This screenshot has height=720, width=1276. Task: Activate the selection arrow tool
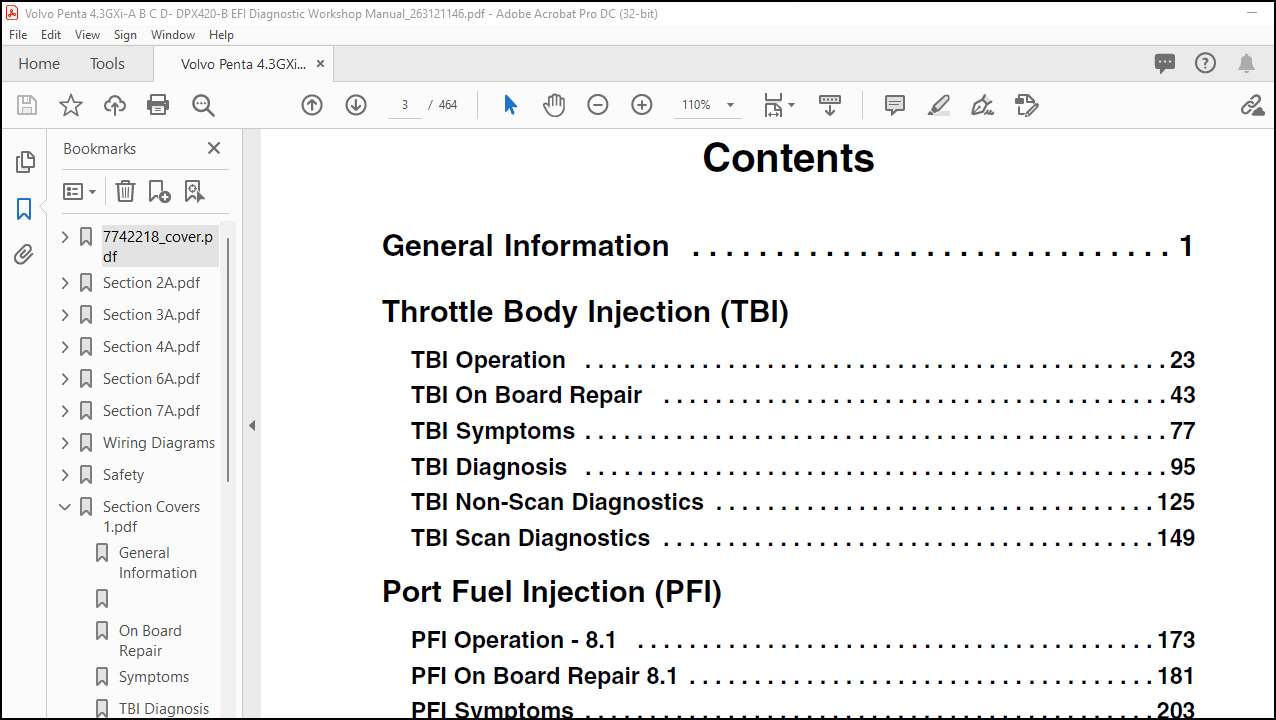pyautogui.click(x=510, y=105)
